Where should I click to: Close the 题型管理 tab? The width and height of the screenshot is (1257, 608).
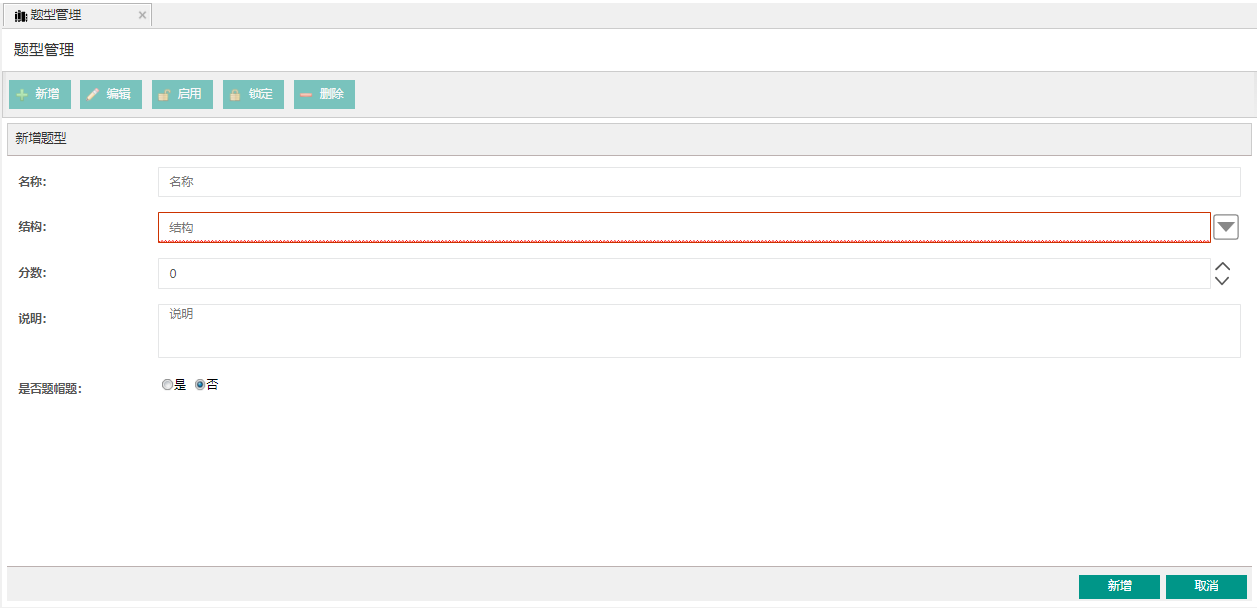click(142, 16)
